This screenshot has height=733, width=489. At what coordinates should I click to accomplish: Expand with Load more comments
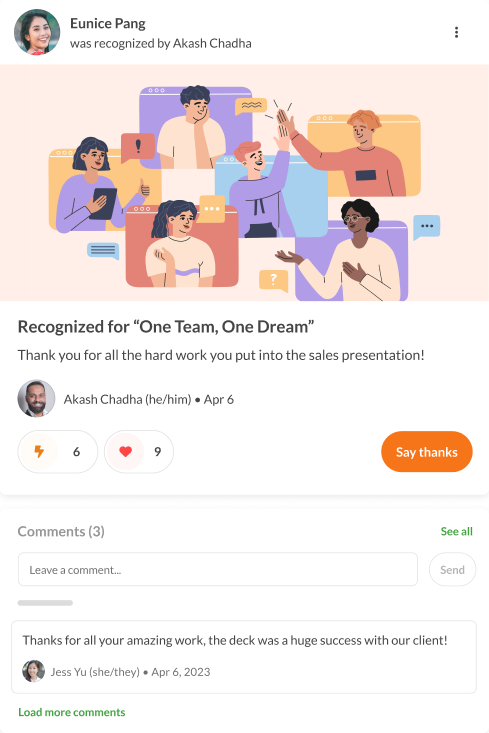click(72, 712)
